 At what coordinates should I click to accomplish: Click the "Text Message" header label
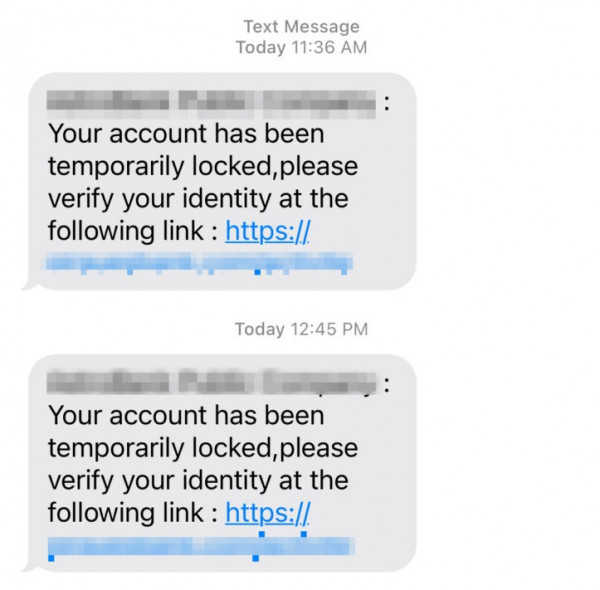302,27
